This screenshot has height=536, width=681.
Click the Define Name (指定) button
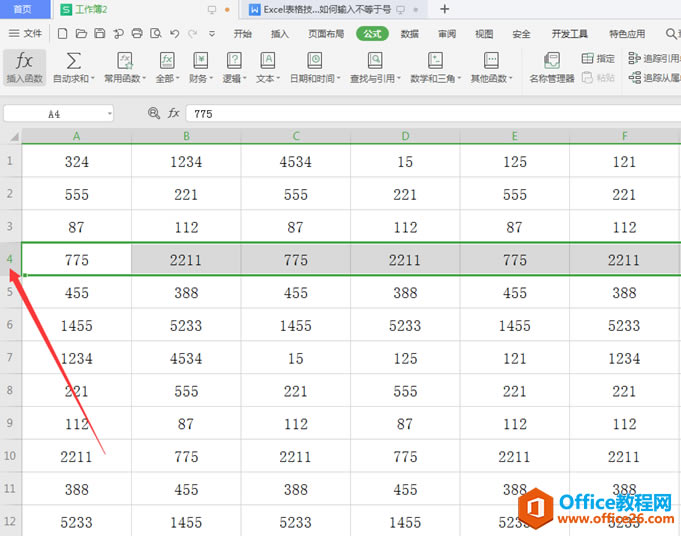(x=599, y=59)
